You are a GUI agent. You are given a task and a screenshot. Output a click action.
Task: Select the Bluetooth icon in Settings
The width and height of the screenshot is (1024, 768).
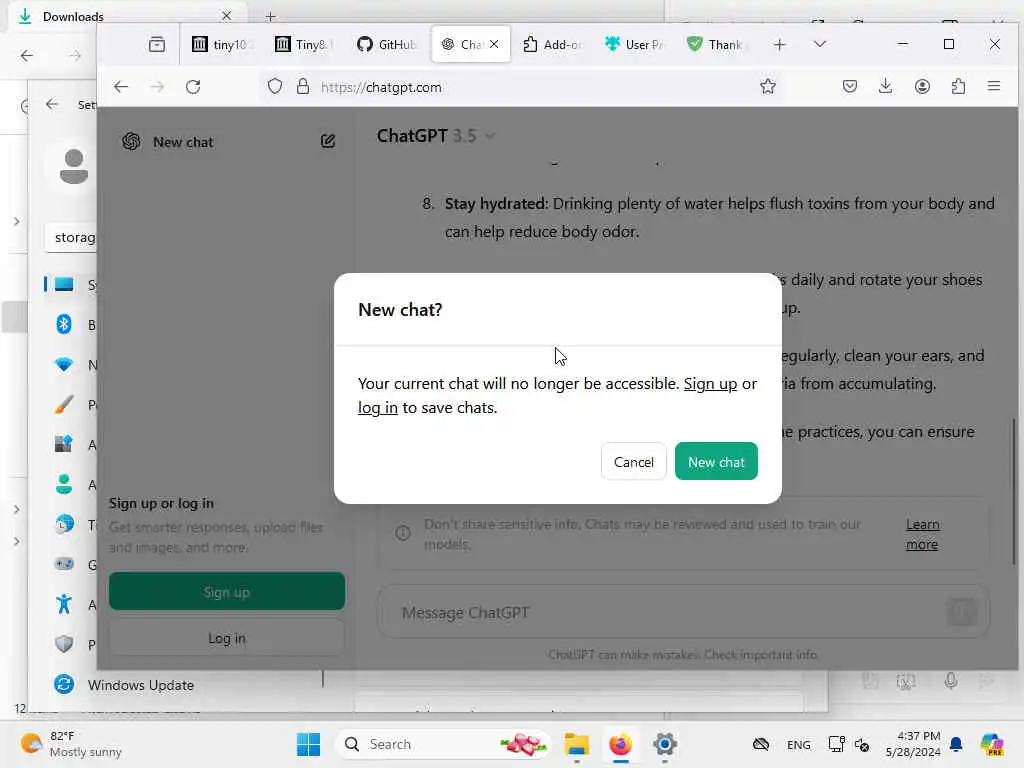63,324
